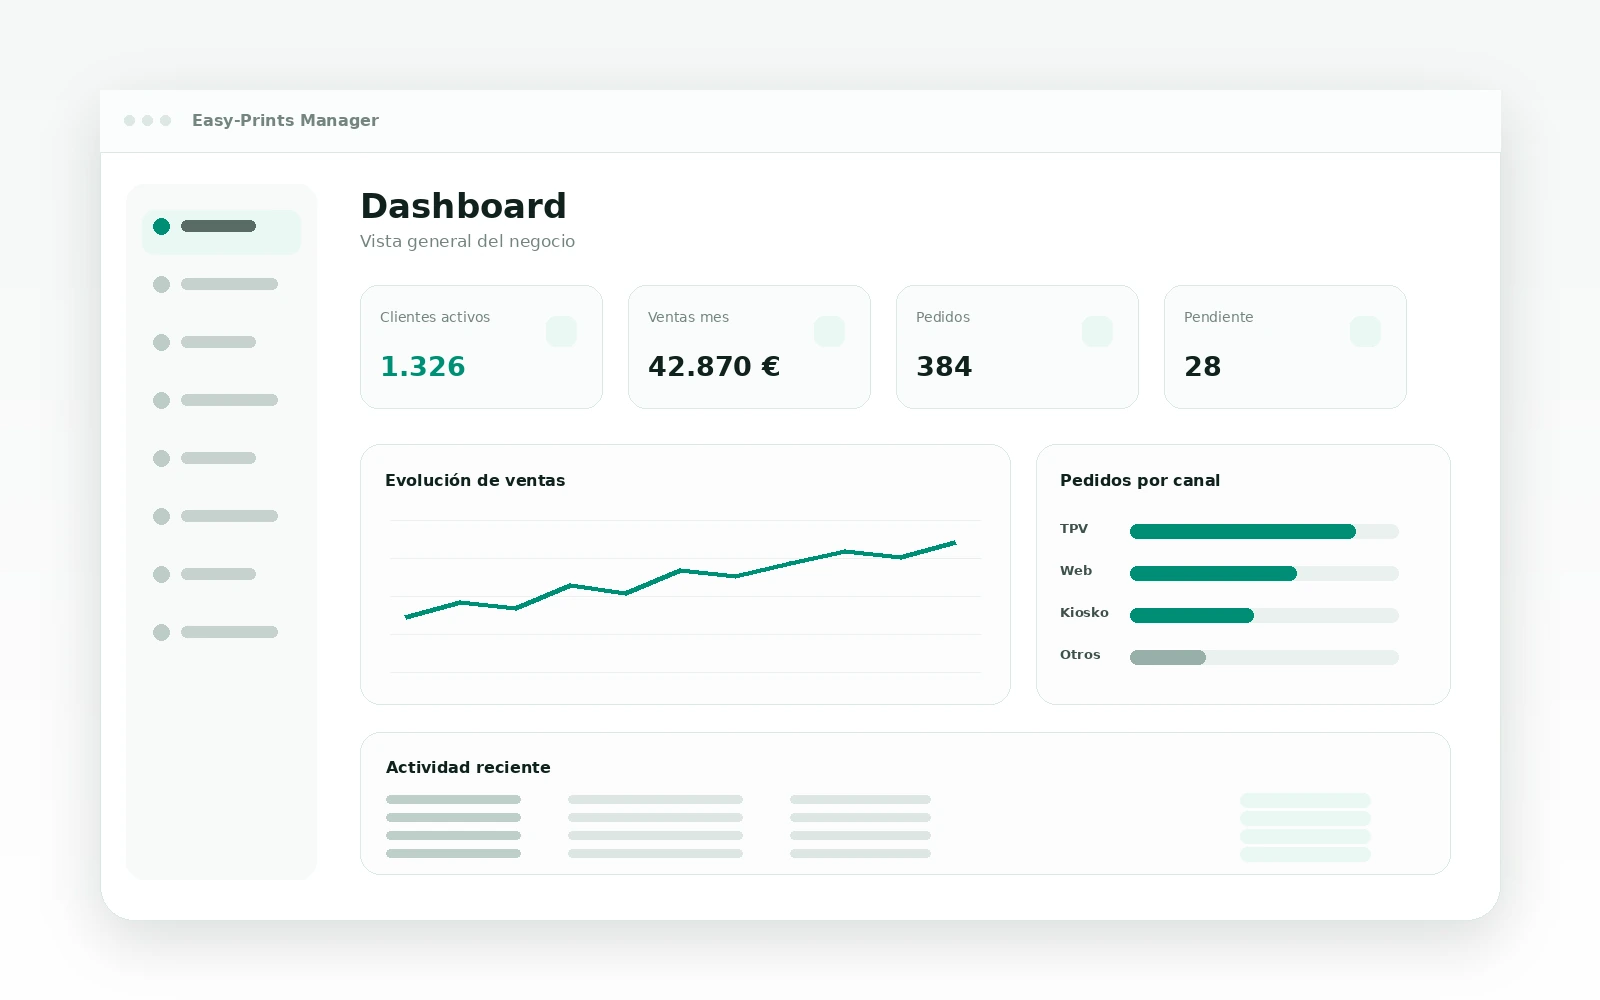Click the "Pendiente" card label

point(1218,317)
